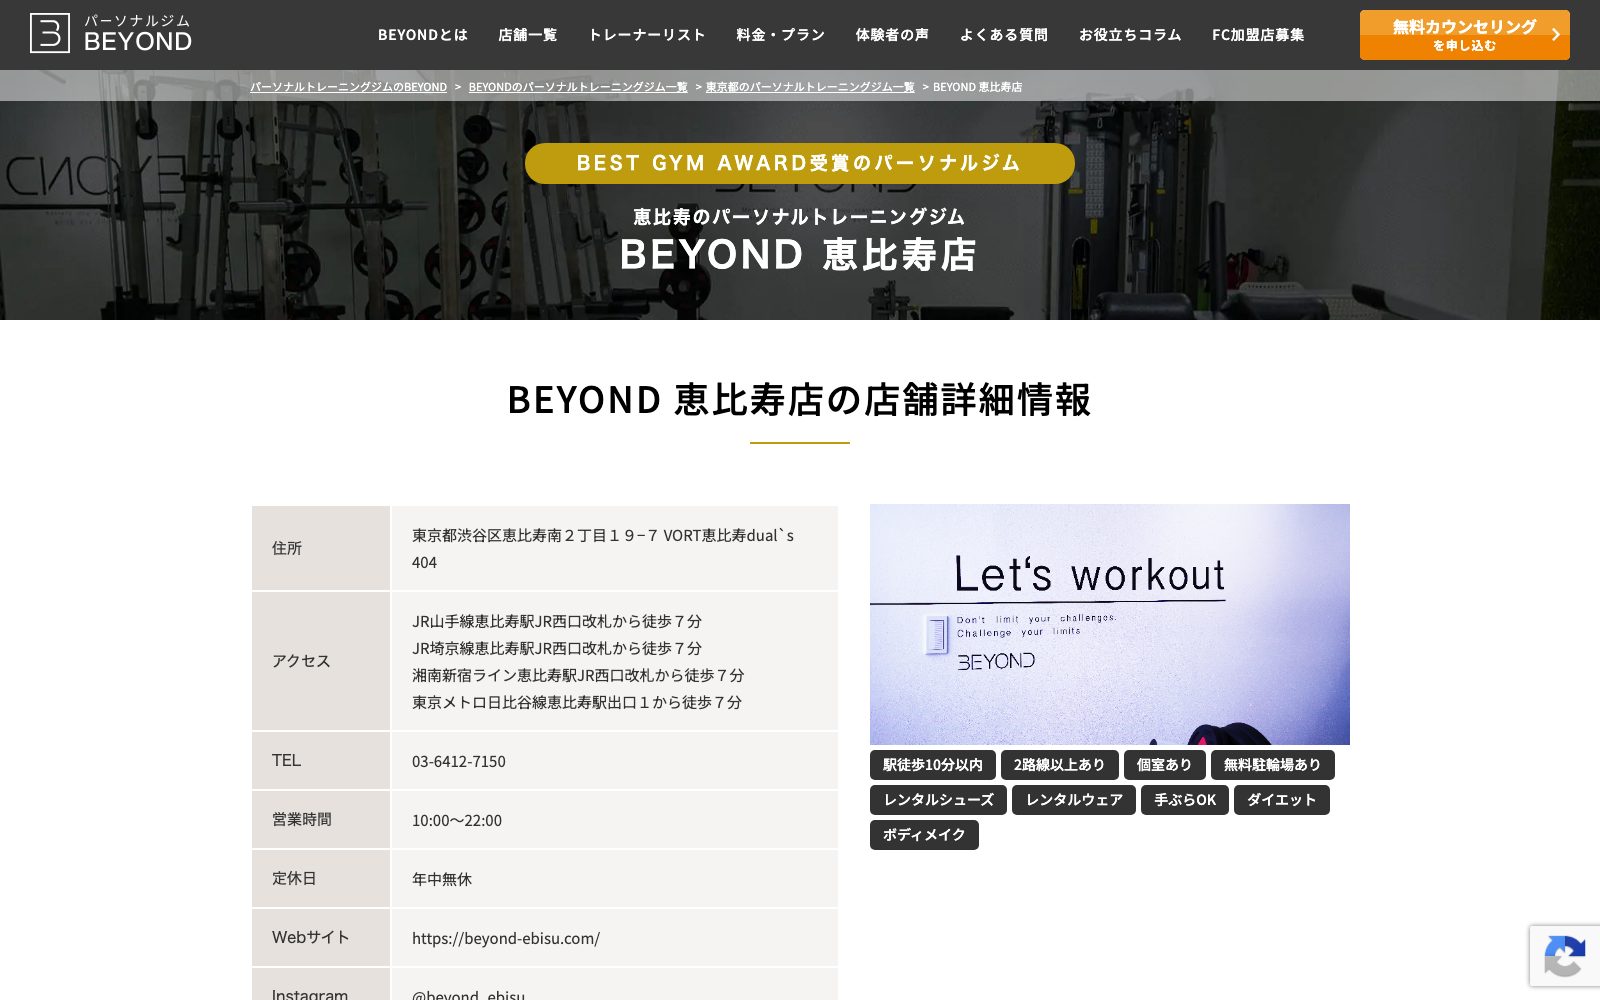The width and height of the screenshot is (1600, 1000).
Task: Click hero title BEYOND 恵比寿店
Action: pyautogui.click(x=798, y=254)
